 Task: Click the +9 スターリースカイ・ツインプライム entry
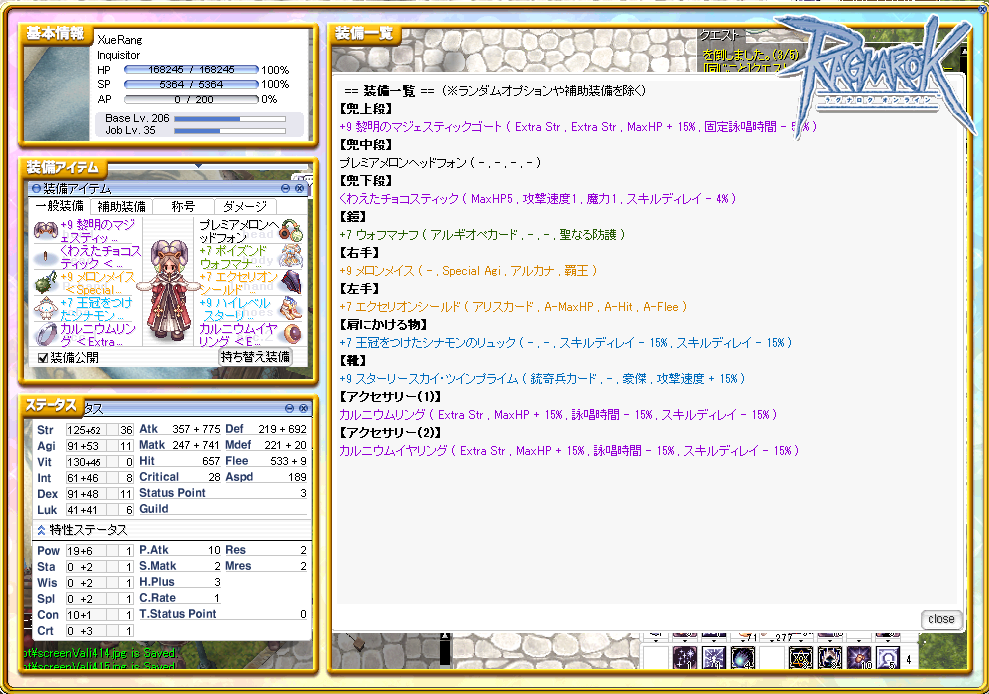click(542, 379)
